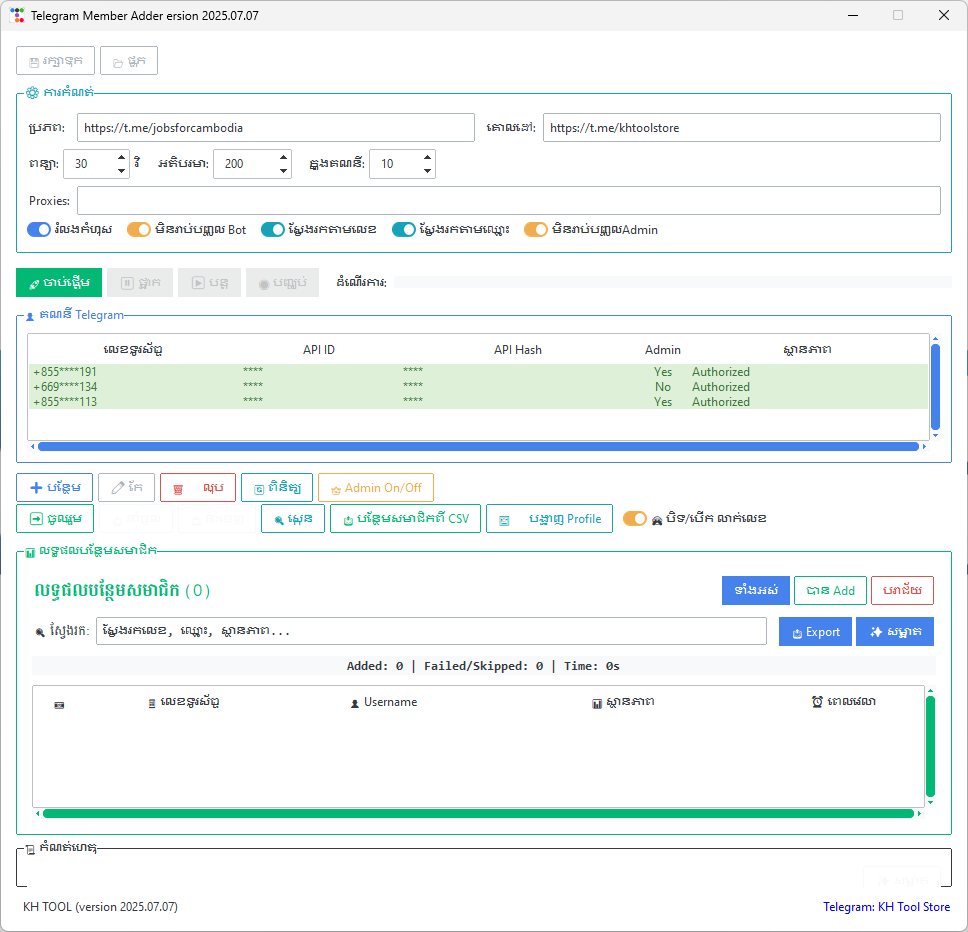Increase the maximum value of 200
Image resolution: width=968 pixels, height=932 pixels.
pyautogui.click(x=283, y=157)
